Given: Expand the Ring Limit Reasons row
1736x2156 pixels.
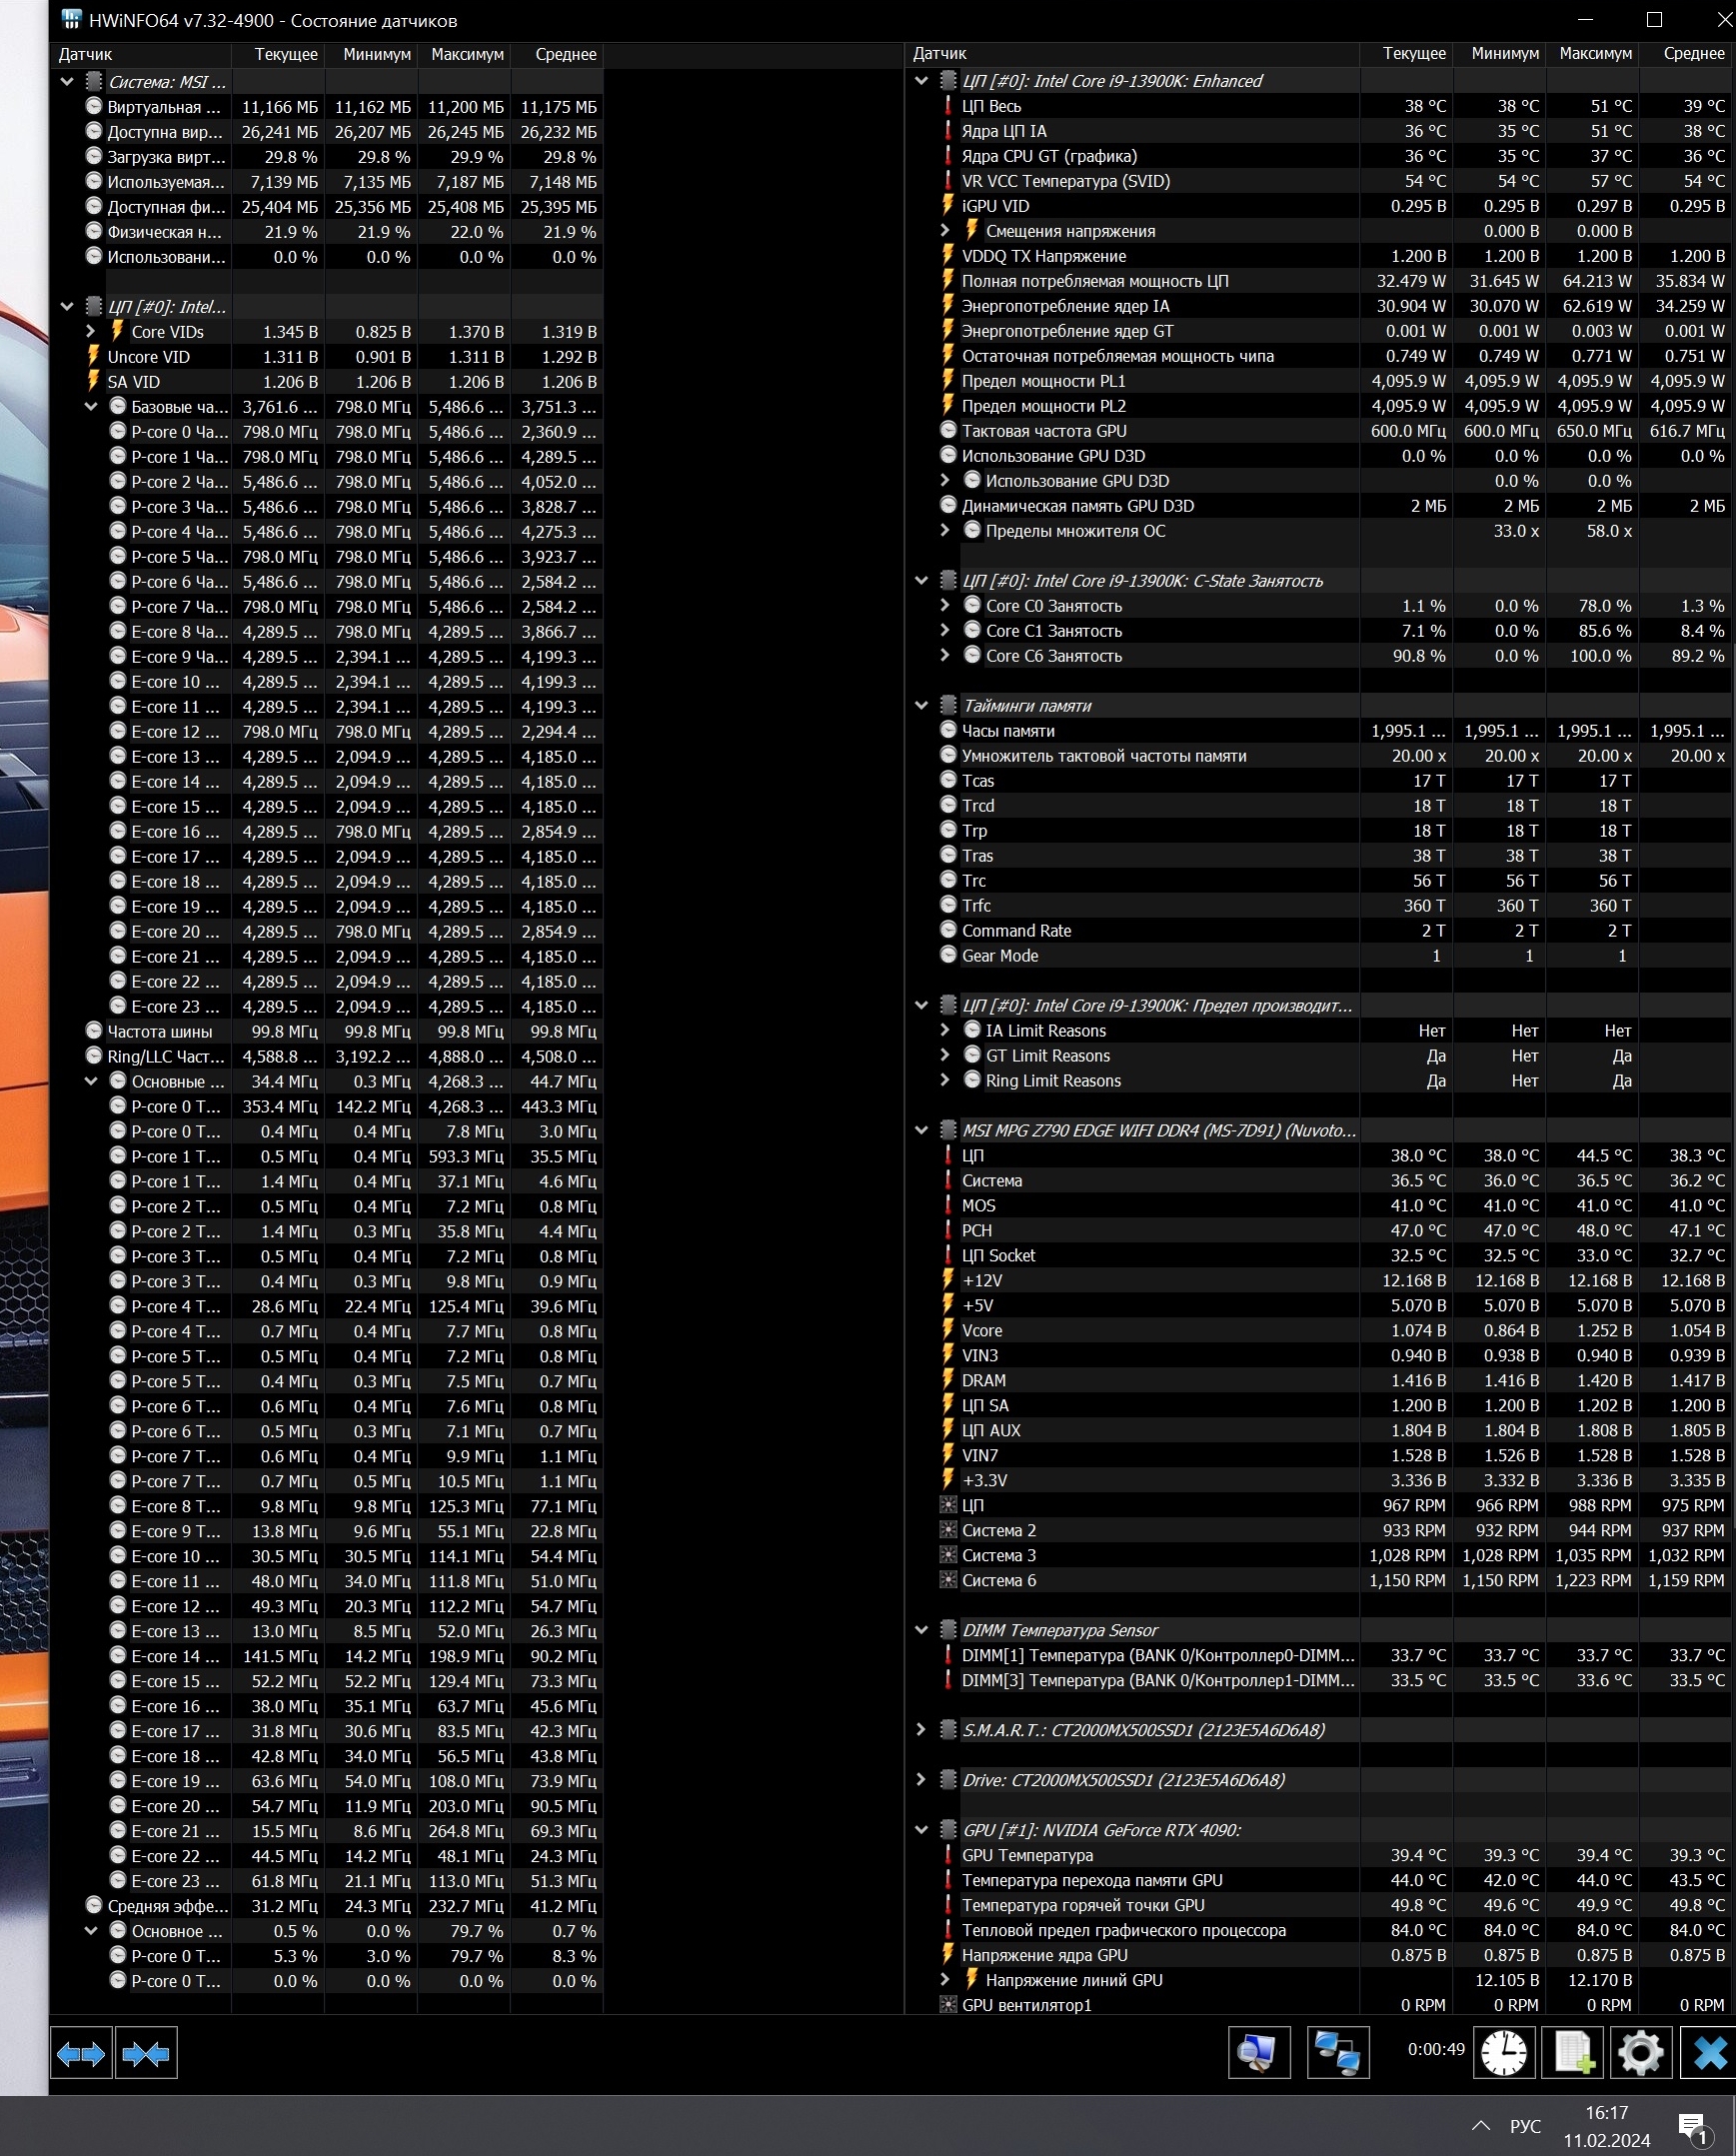Looking at the screenshot, I should [x=945, y=1081].
